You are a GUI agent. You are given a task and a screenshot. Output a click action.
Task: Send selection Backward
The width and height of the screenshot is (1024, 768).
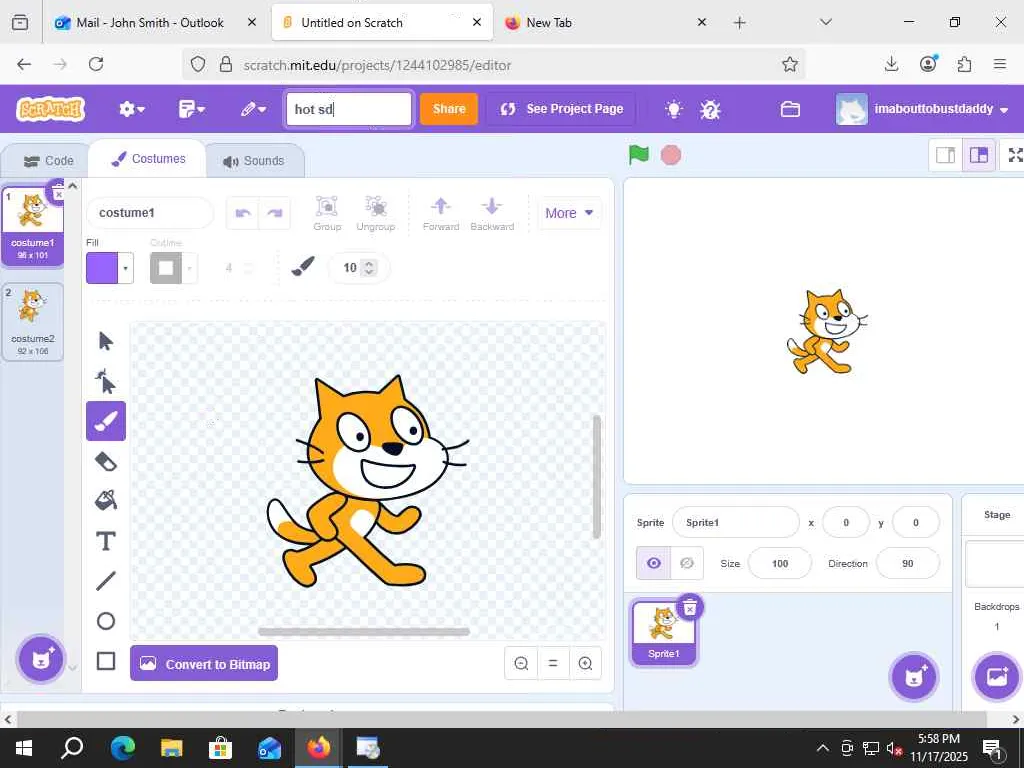(x=492, y=214)
